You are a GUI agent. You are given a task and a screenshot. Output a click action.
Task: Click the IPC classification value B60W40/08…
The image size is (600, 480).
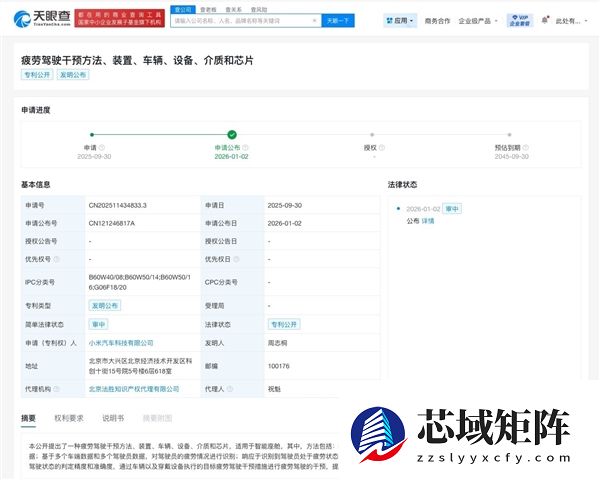[x=140, y=282]
